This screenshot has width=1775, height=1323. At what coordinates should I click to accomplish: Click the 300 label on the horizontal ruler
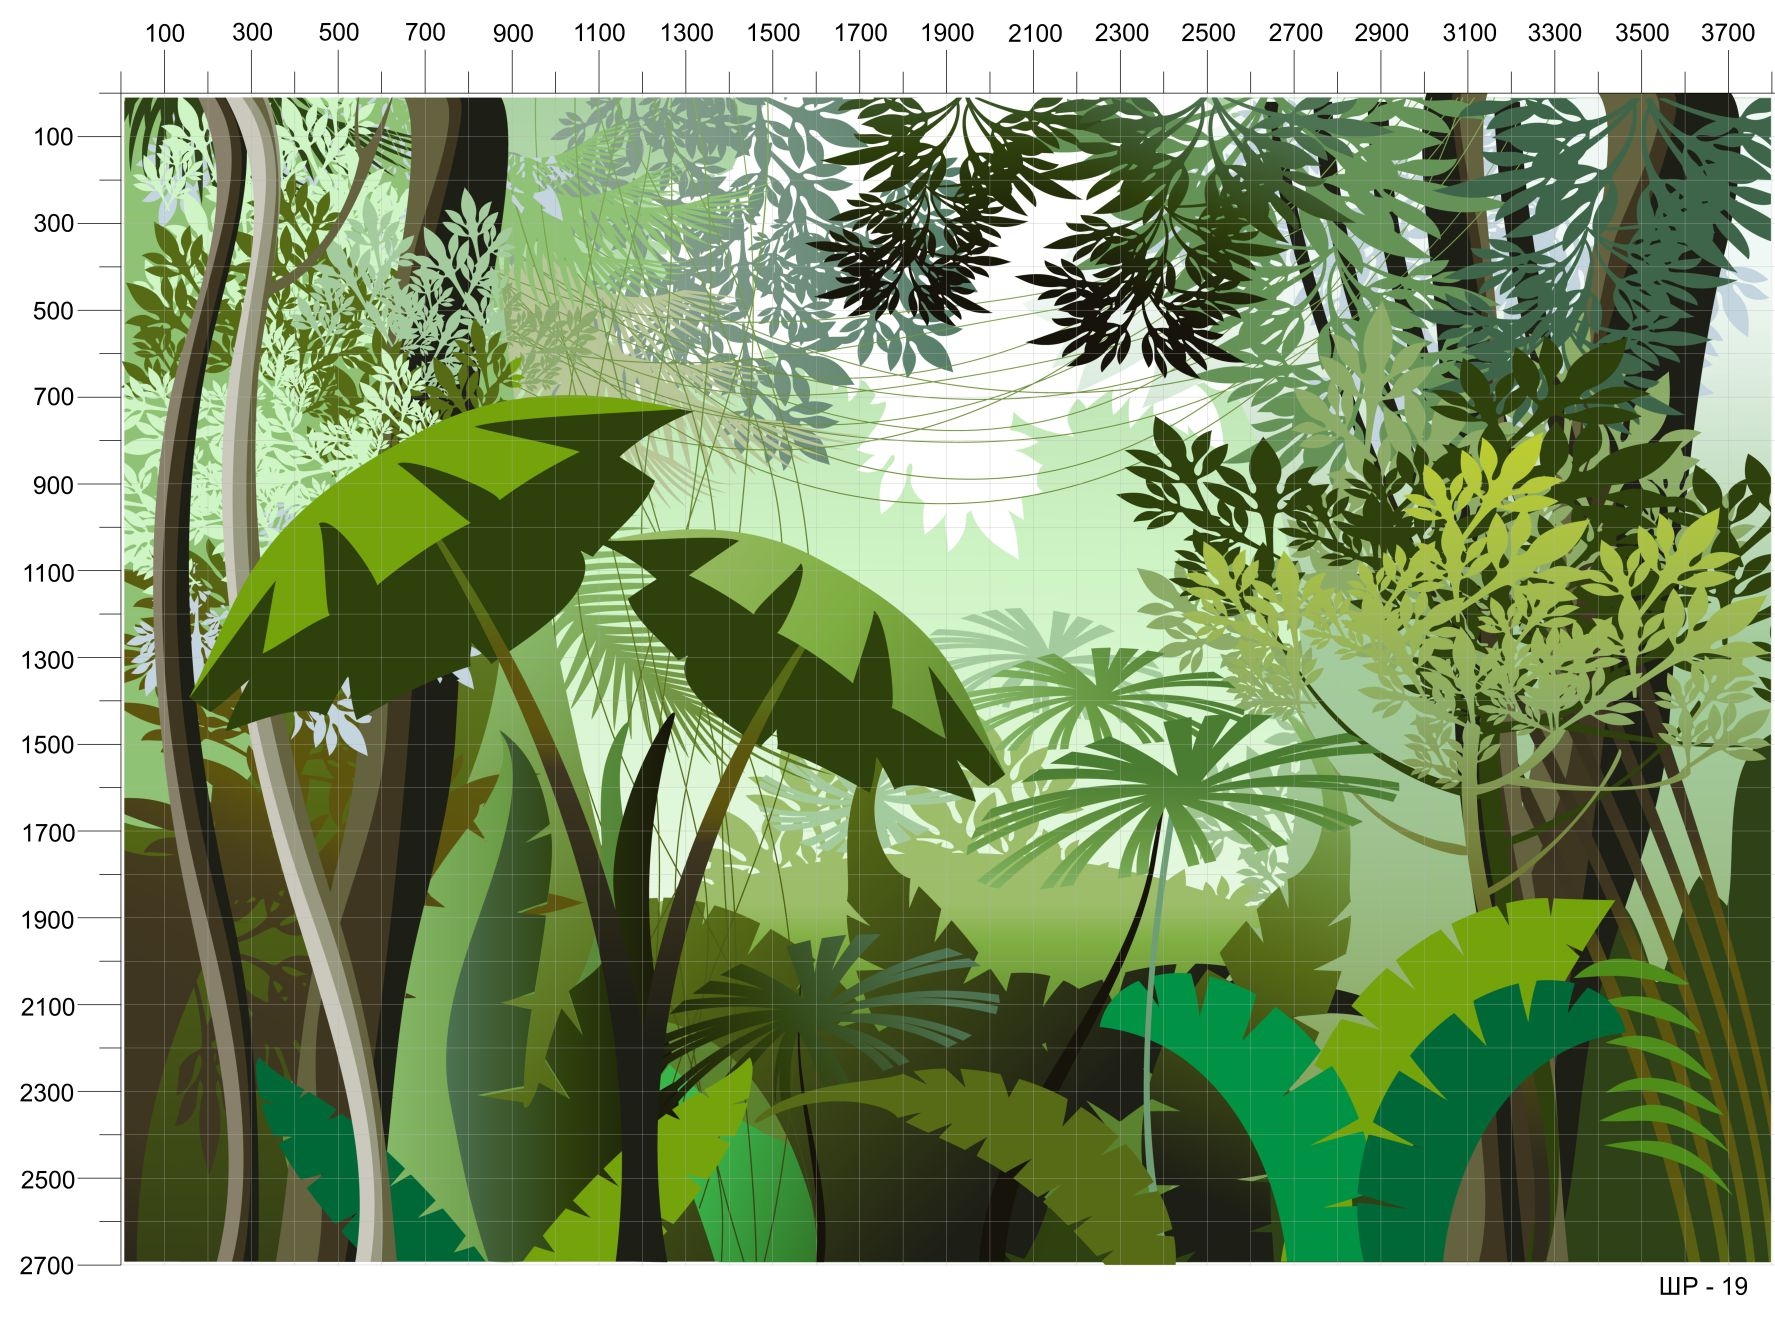click(x=252, y=33)
